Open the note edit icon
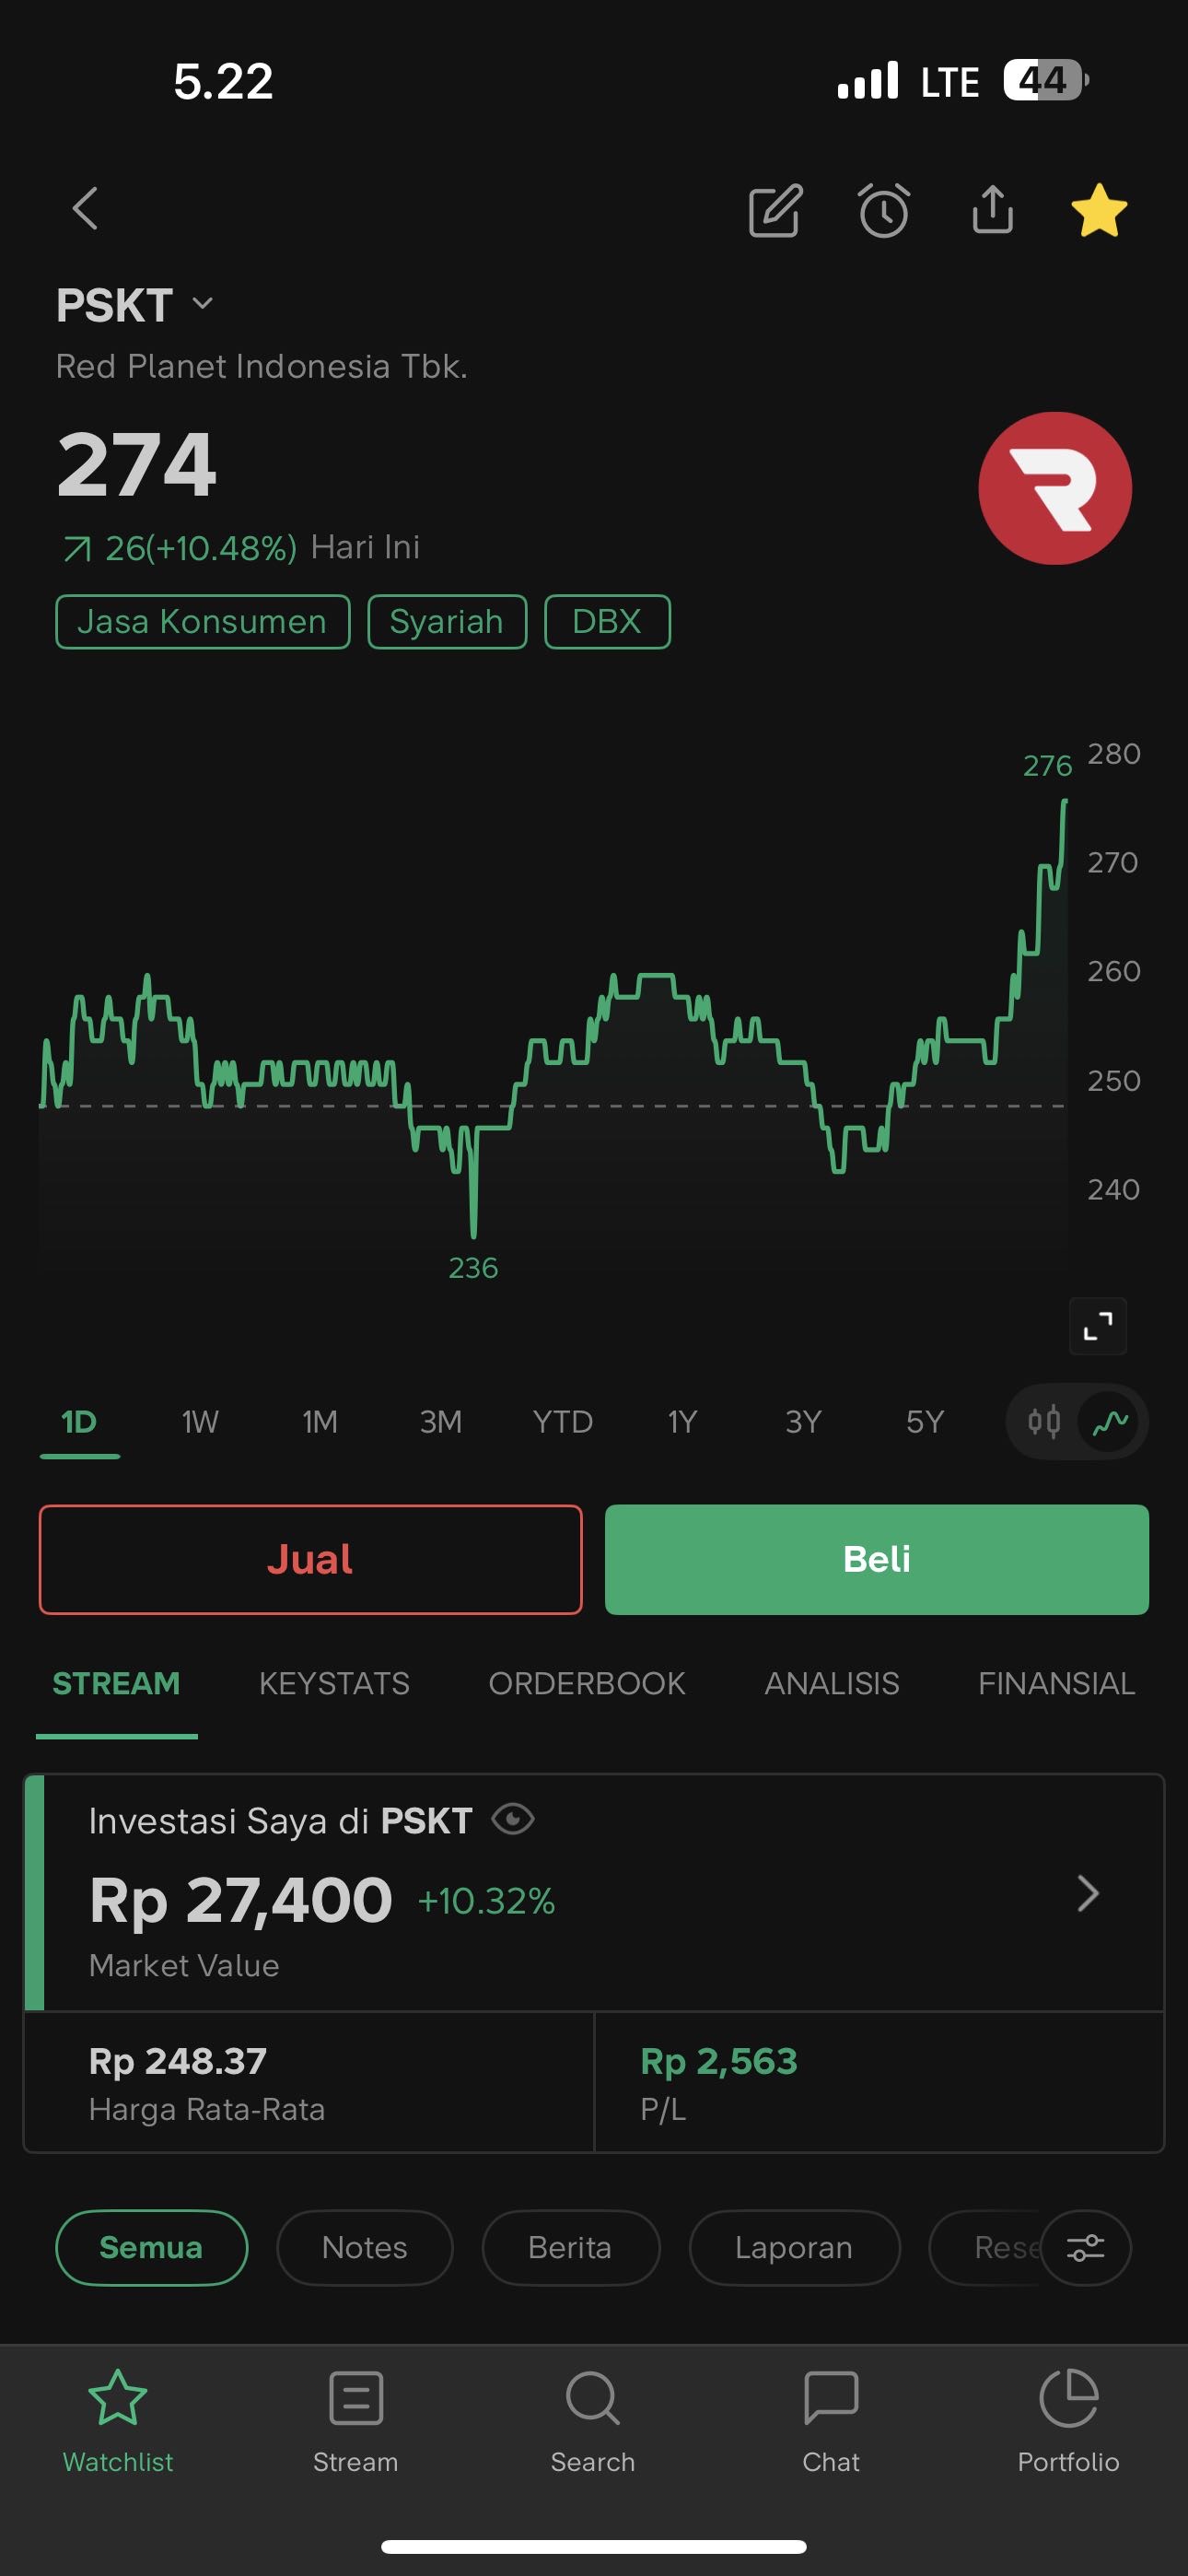The height and width of the screenshot is (2576, 1188). 775,210
